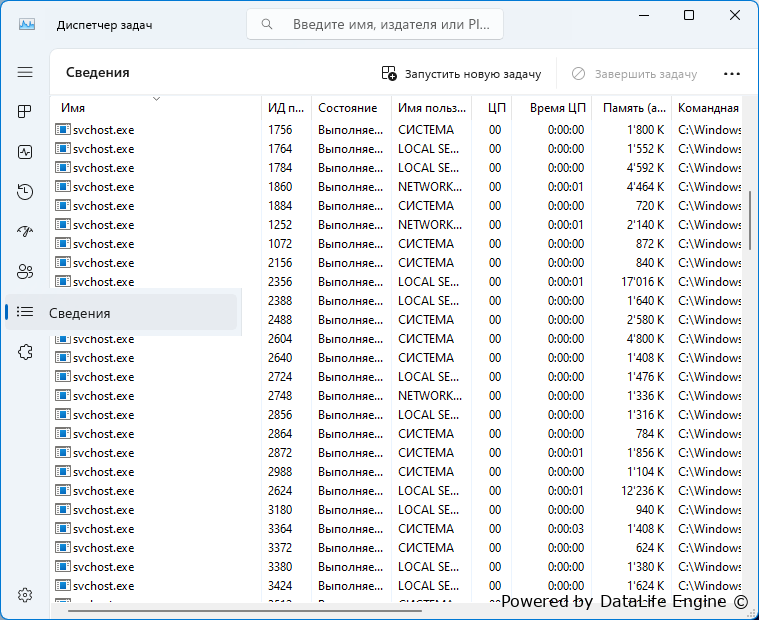Sort by the Командная column header

[707, 108]
